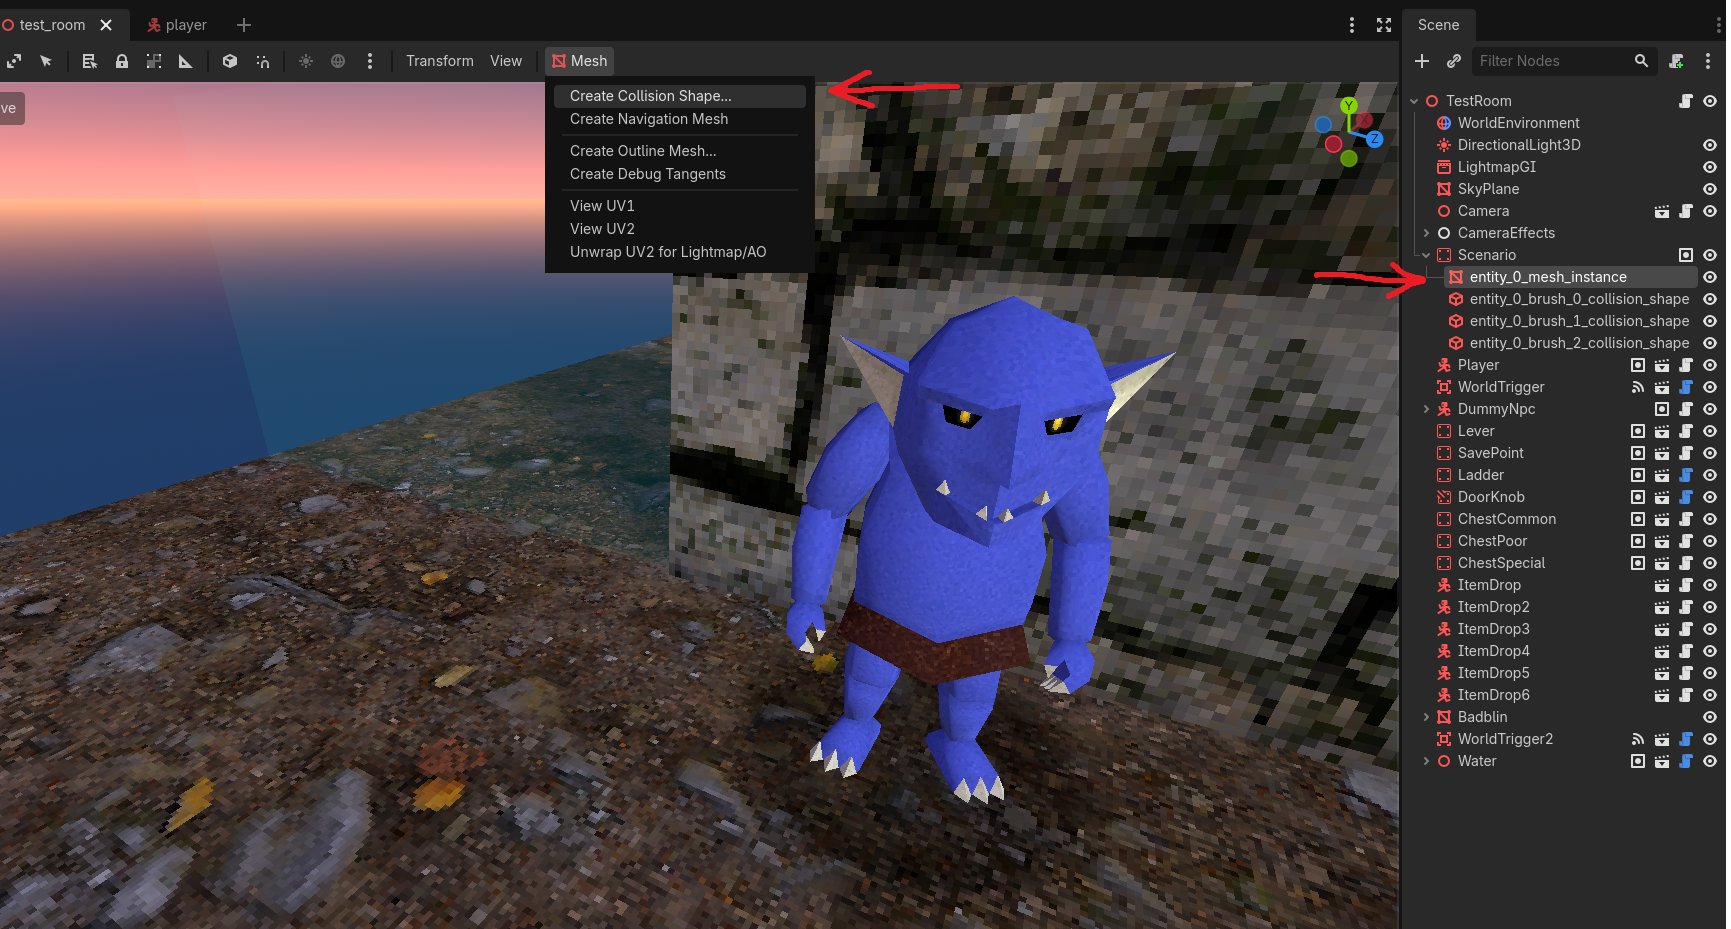Viewport: 1731px width, 929px height.
Task: Collapse the TestRoom root node
Action: click(x=1414, y=101)
